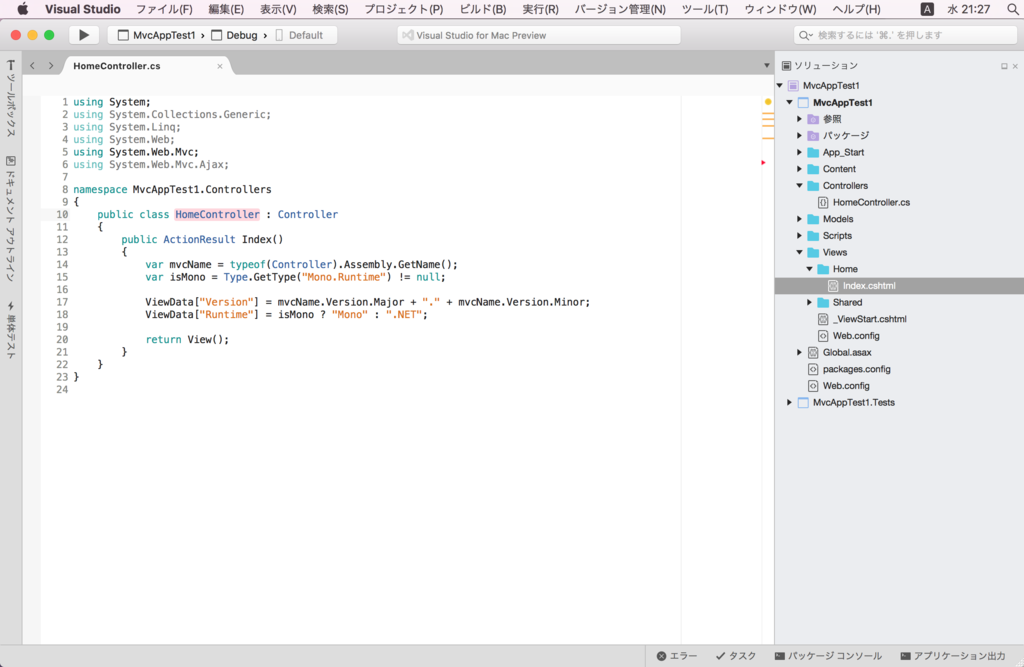This screenshot has height=667, width=1024.
Task: Expand the パッケージ packages folder
Action: pyautogui.click(x=799, y=135)
